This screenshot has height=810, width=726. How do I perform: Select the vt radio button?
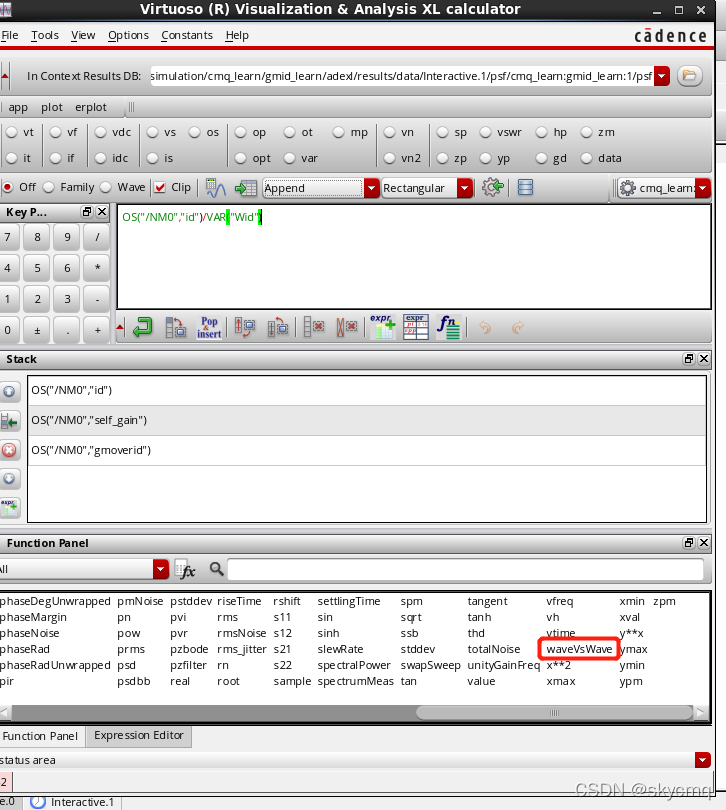11,132
